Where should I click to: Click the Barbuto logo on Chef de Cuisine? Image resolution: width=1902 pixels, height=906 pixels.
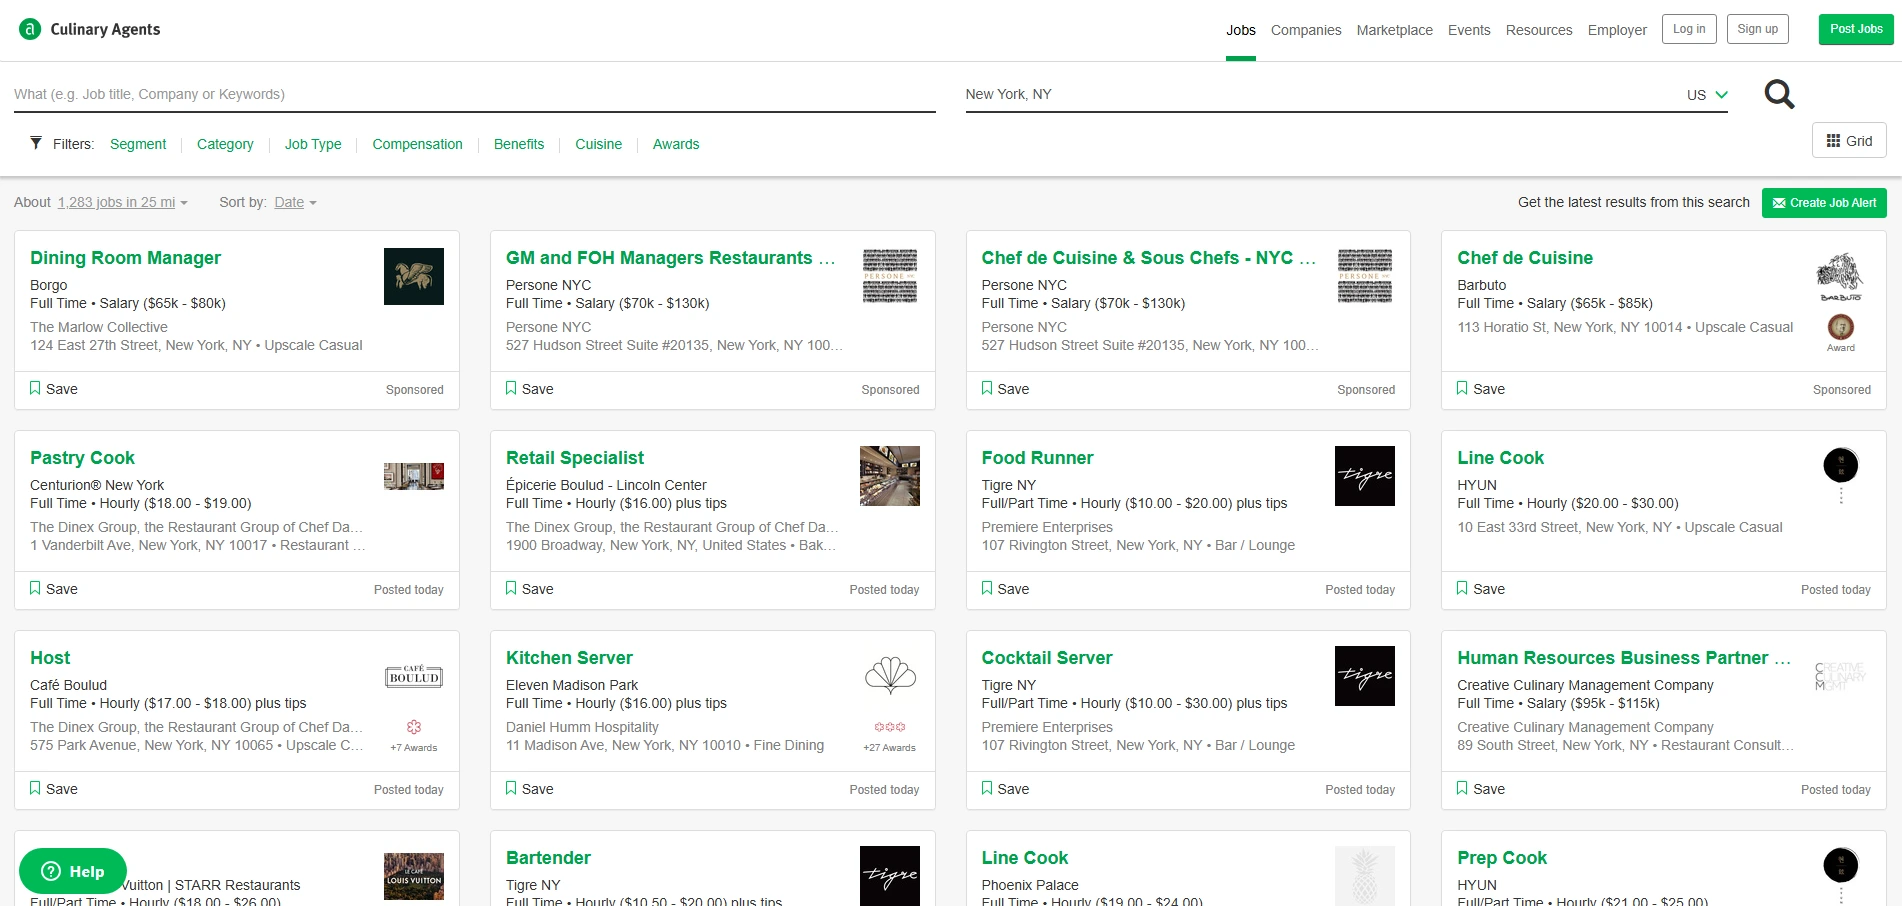(x=1840, y=277)
